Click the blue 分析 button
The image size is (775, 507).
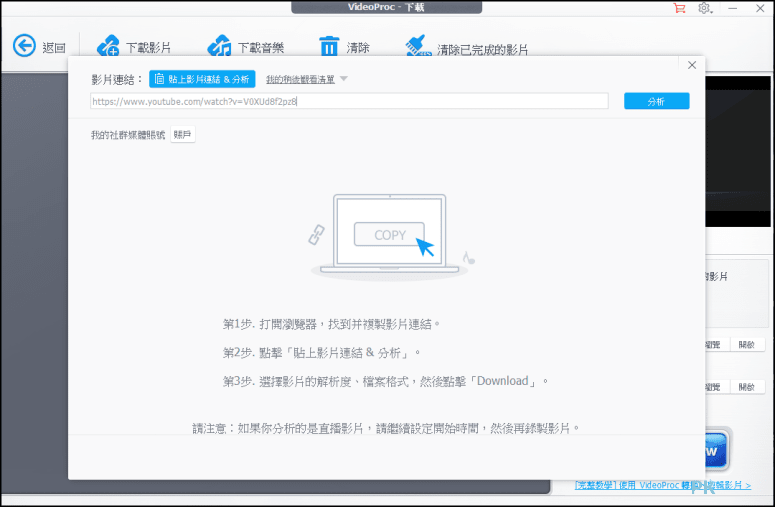tap(656, 101)
